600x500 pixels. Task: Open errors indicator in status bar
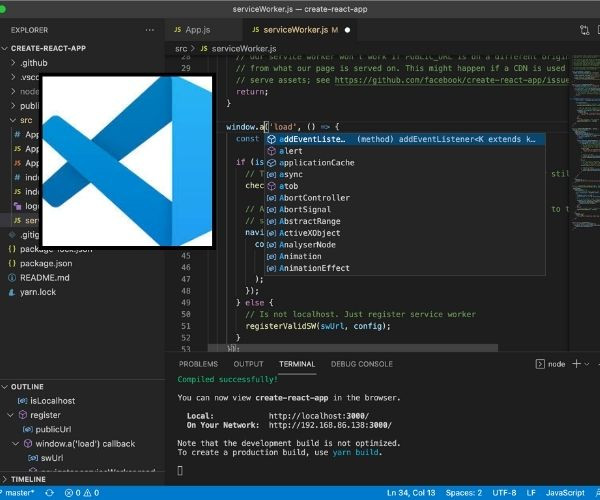point(73,493)
